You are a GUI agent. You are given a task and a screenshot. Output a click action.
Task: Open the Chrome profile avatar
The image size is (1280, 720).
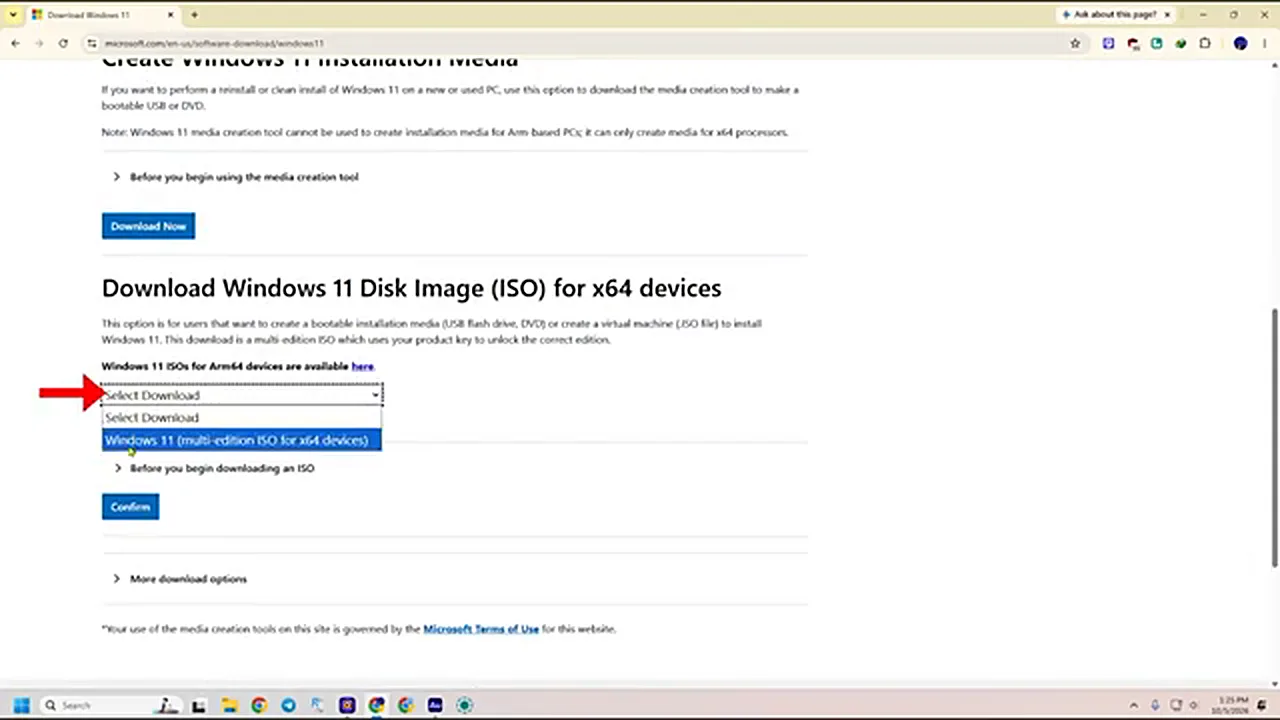(x=1240, y=43)
